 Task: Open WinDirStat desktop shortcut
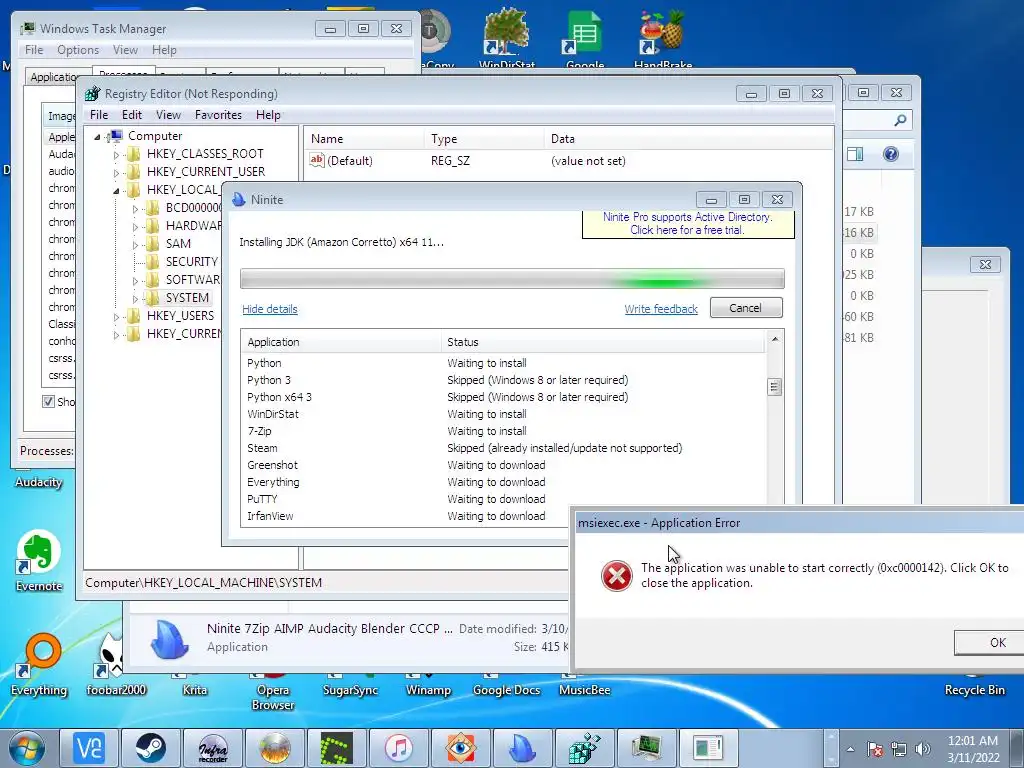506,38
